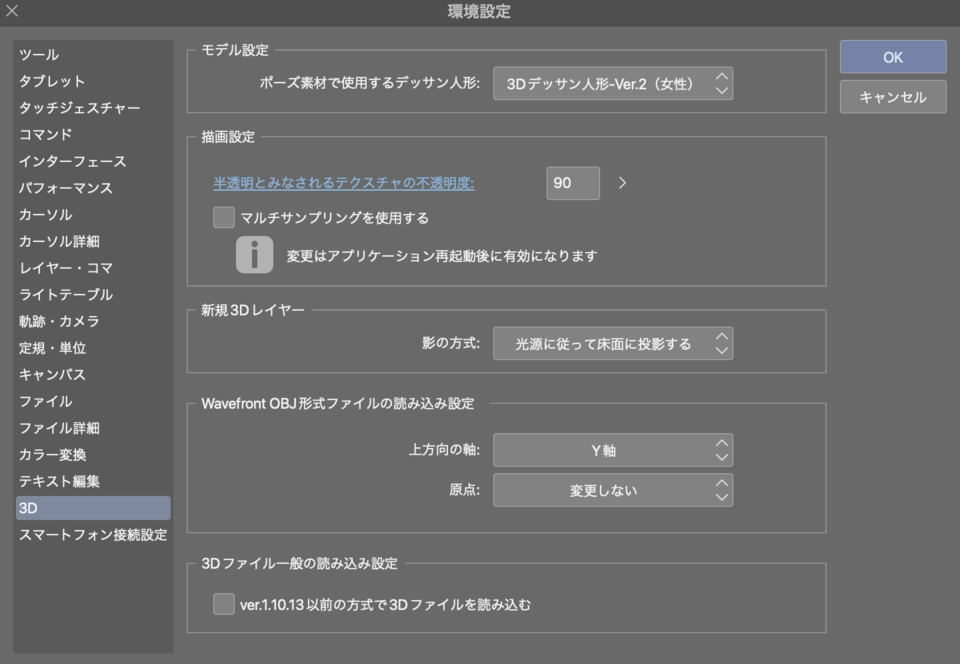Open ファイル詳細 settings category
The height and width of the screenshot is (664, 960).
[x=93, y=428]
